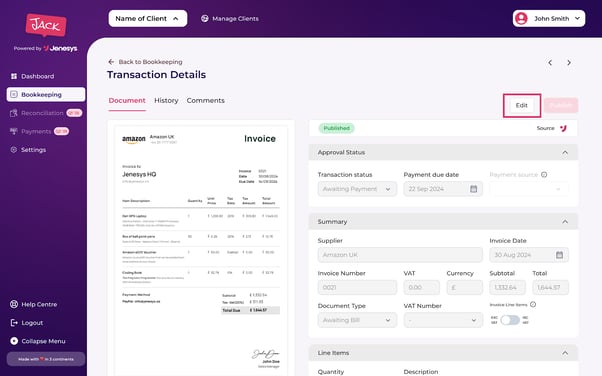Click the Payment due date field
The width and height of the screenshot is (602, 376).
(443, 189)
